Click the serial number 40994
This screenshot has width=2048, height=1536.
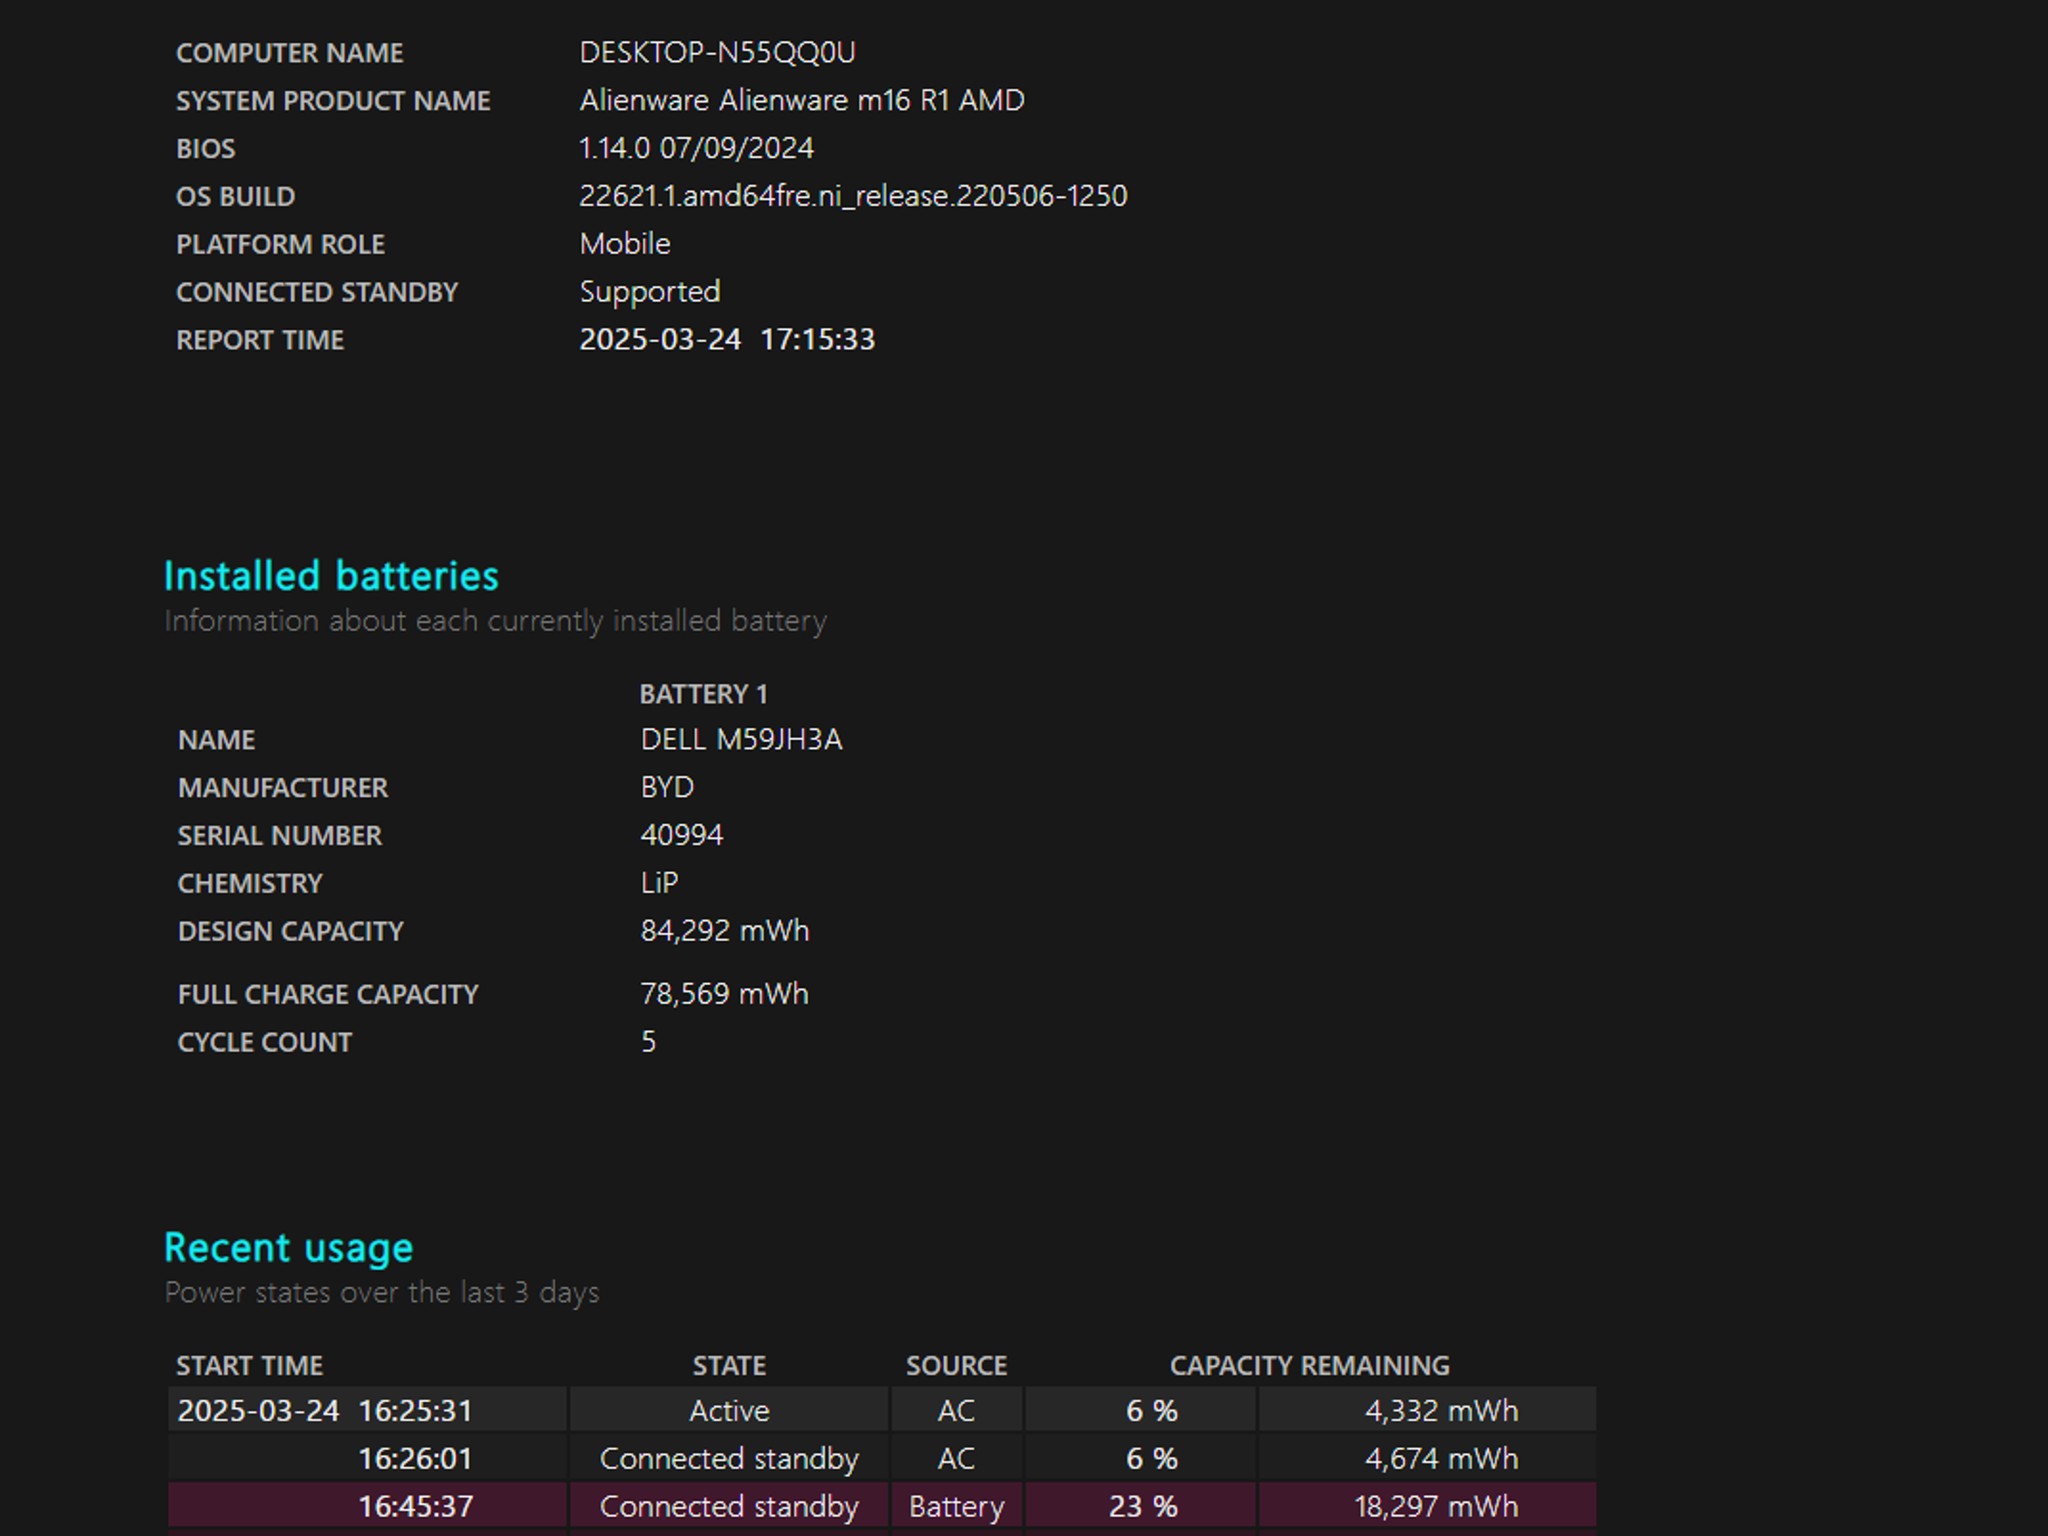[681, 835]
